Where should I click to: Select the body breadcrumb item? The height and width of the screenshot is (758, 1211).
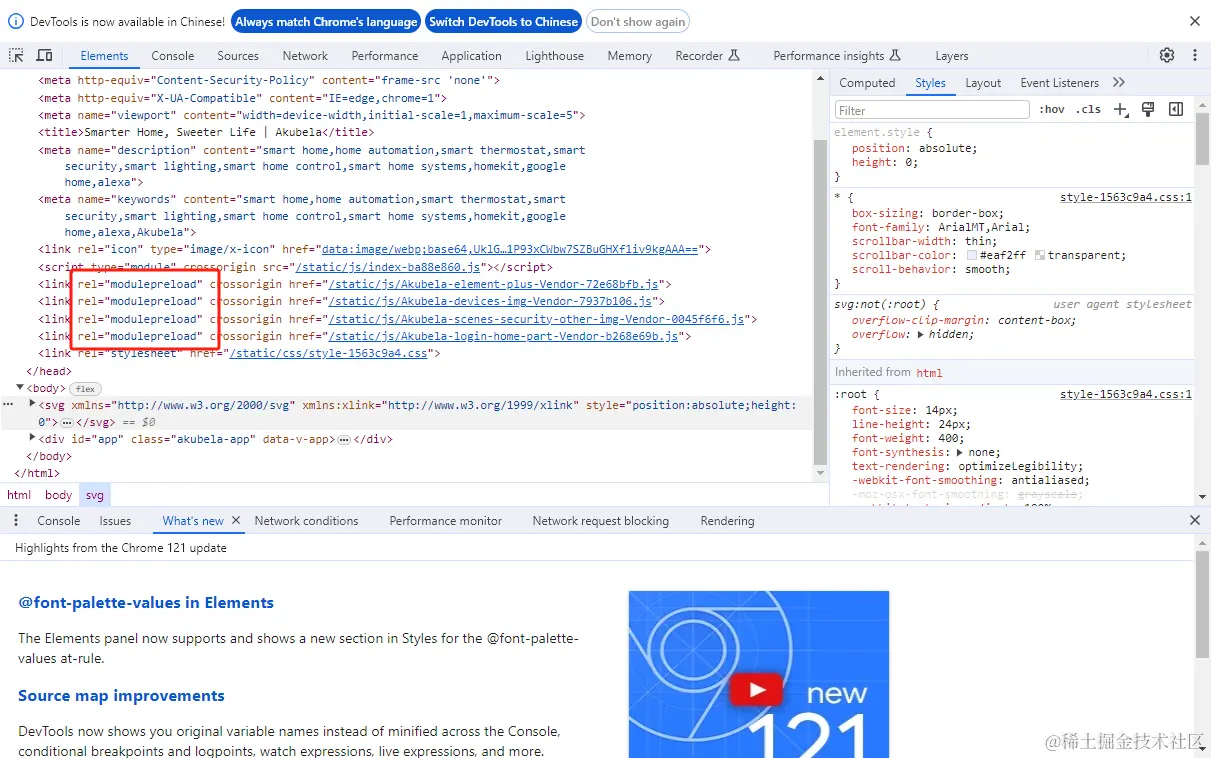pos(58,494)
